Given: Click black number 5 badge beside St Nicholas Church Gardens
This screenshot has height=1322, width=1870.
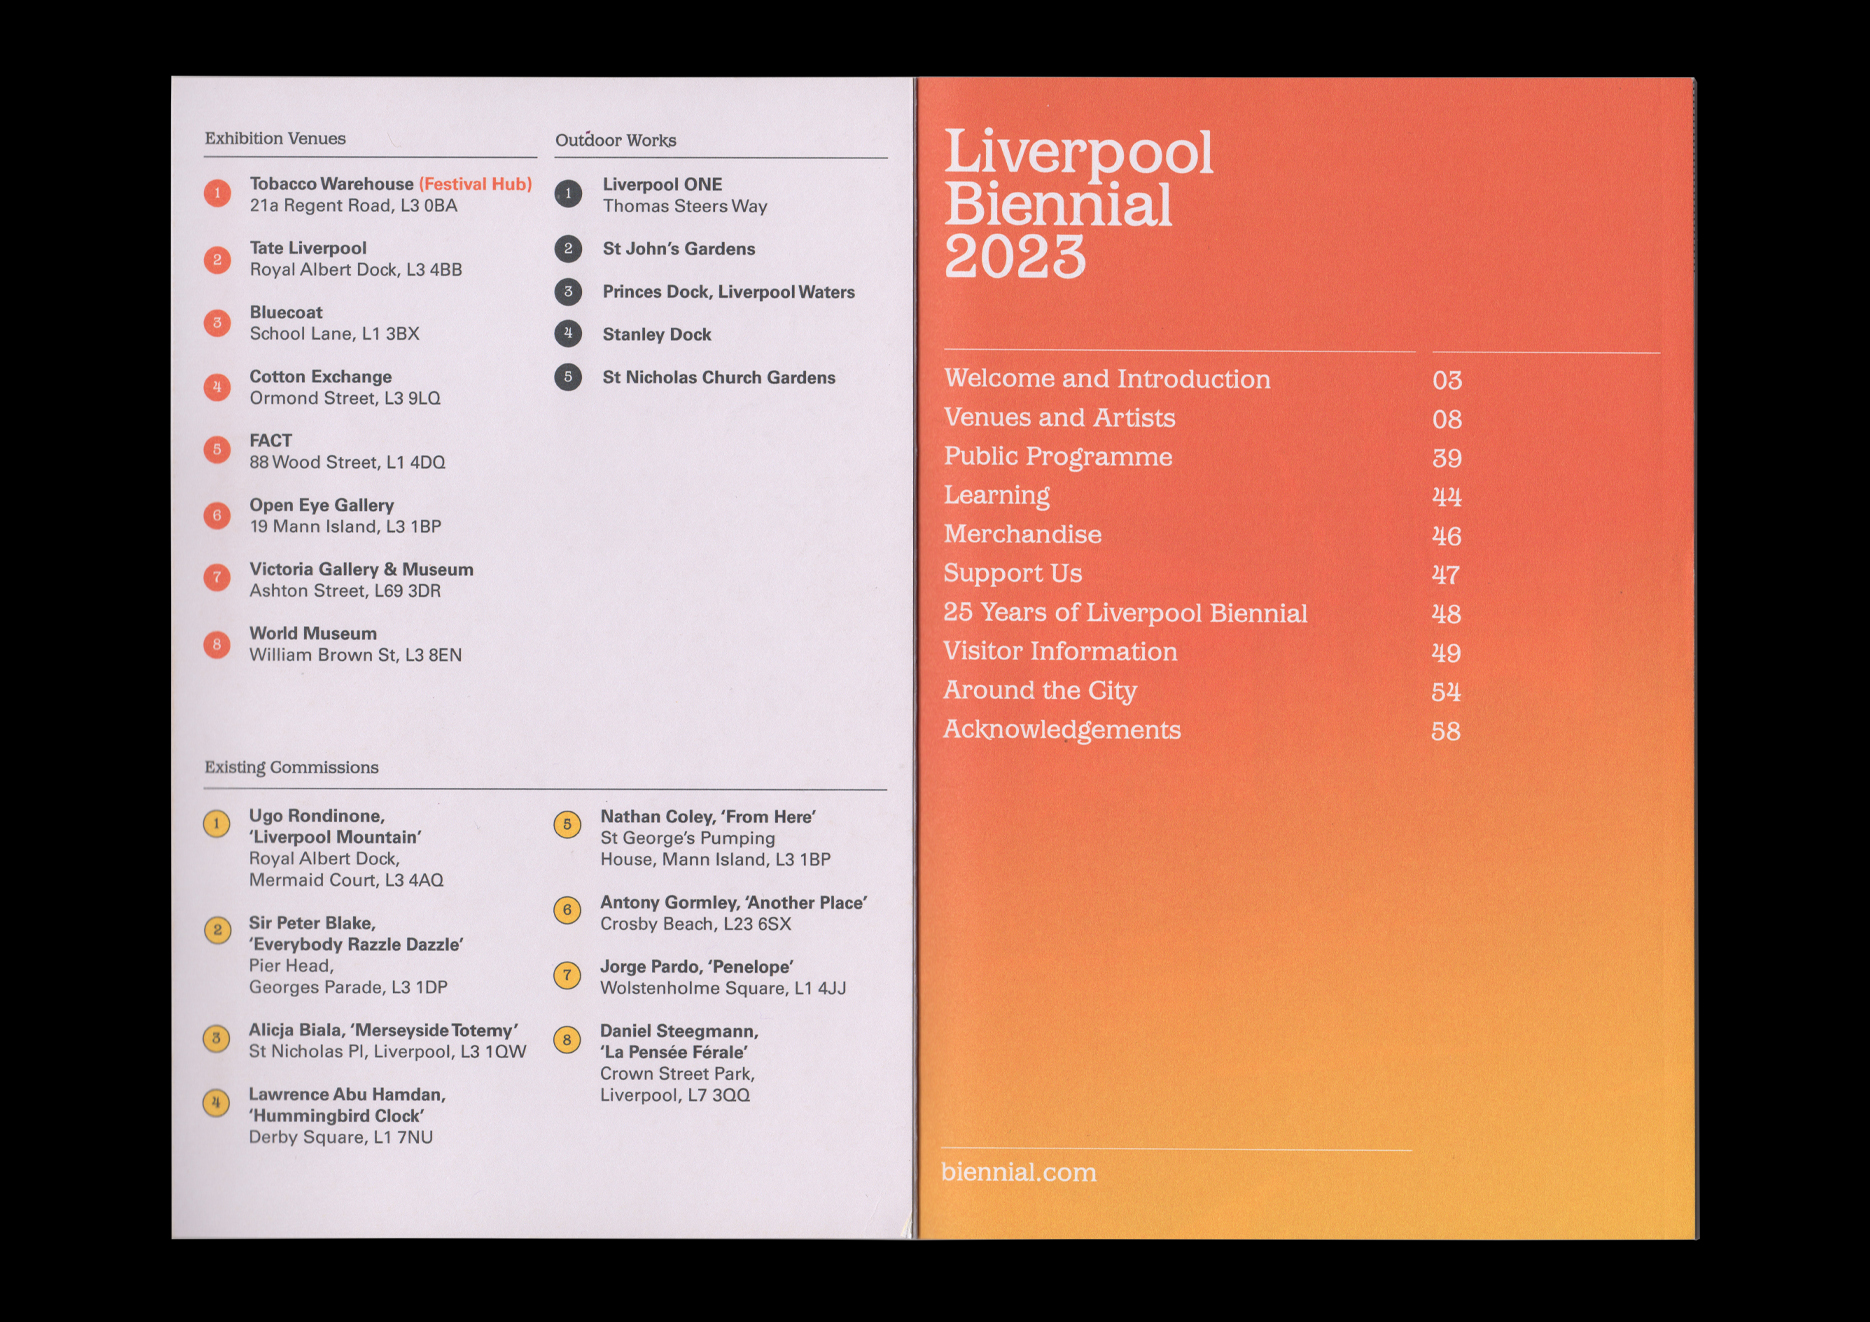Looking at the screenshot, I should 568,377.
